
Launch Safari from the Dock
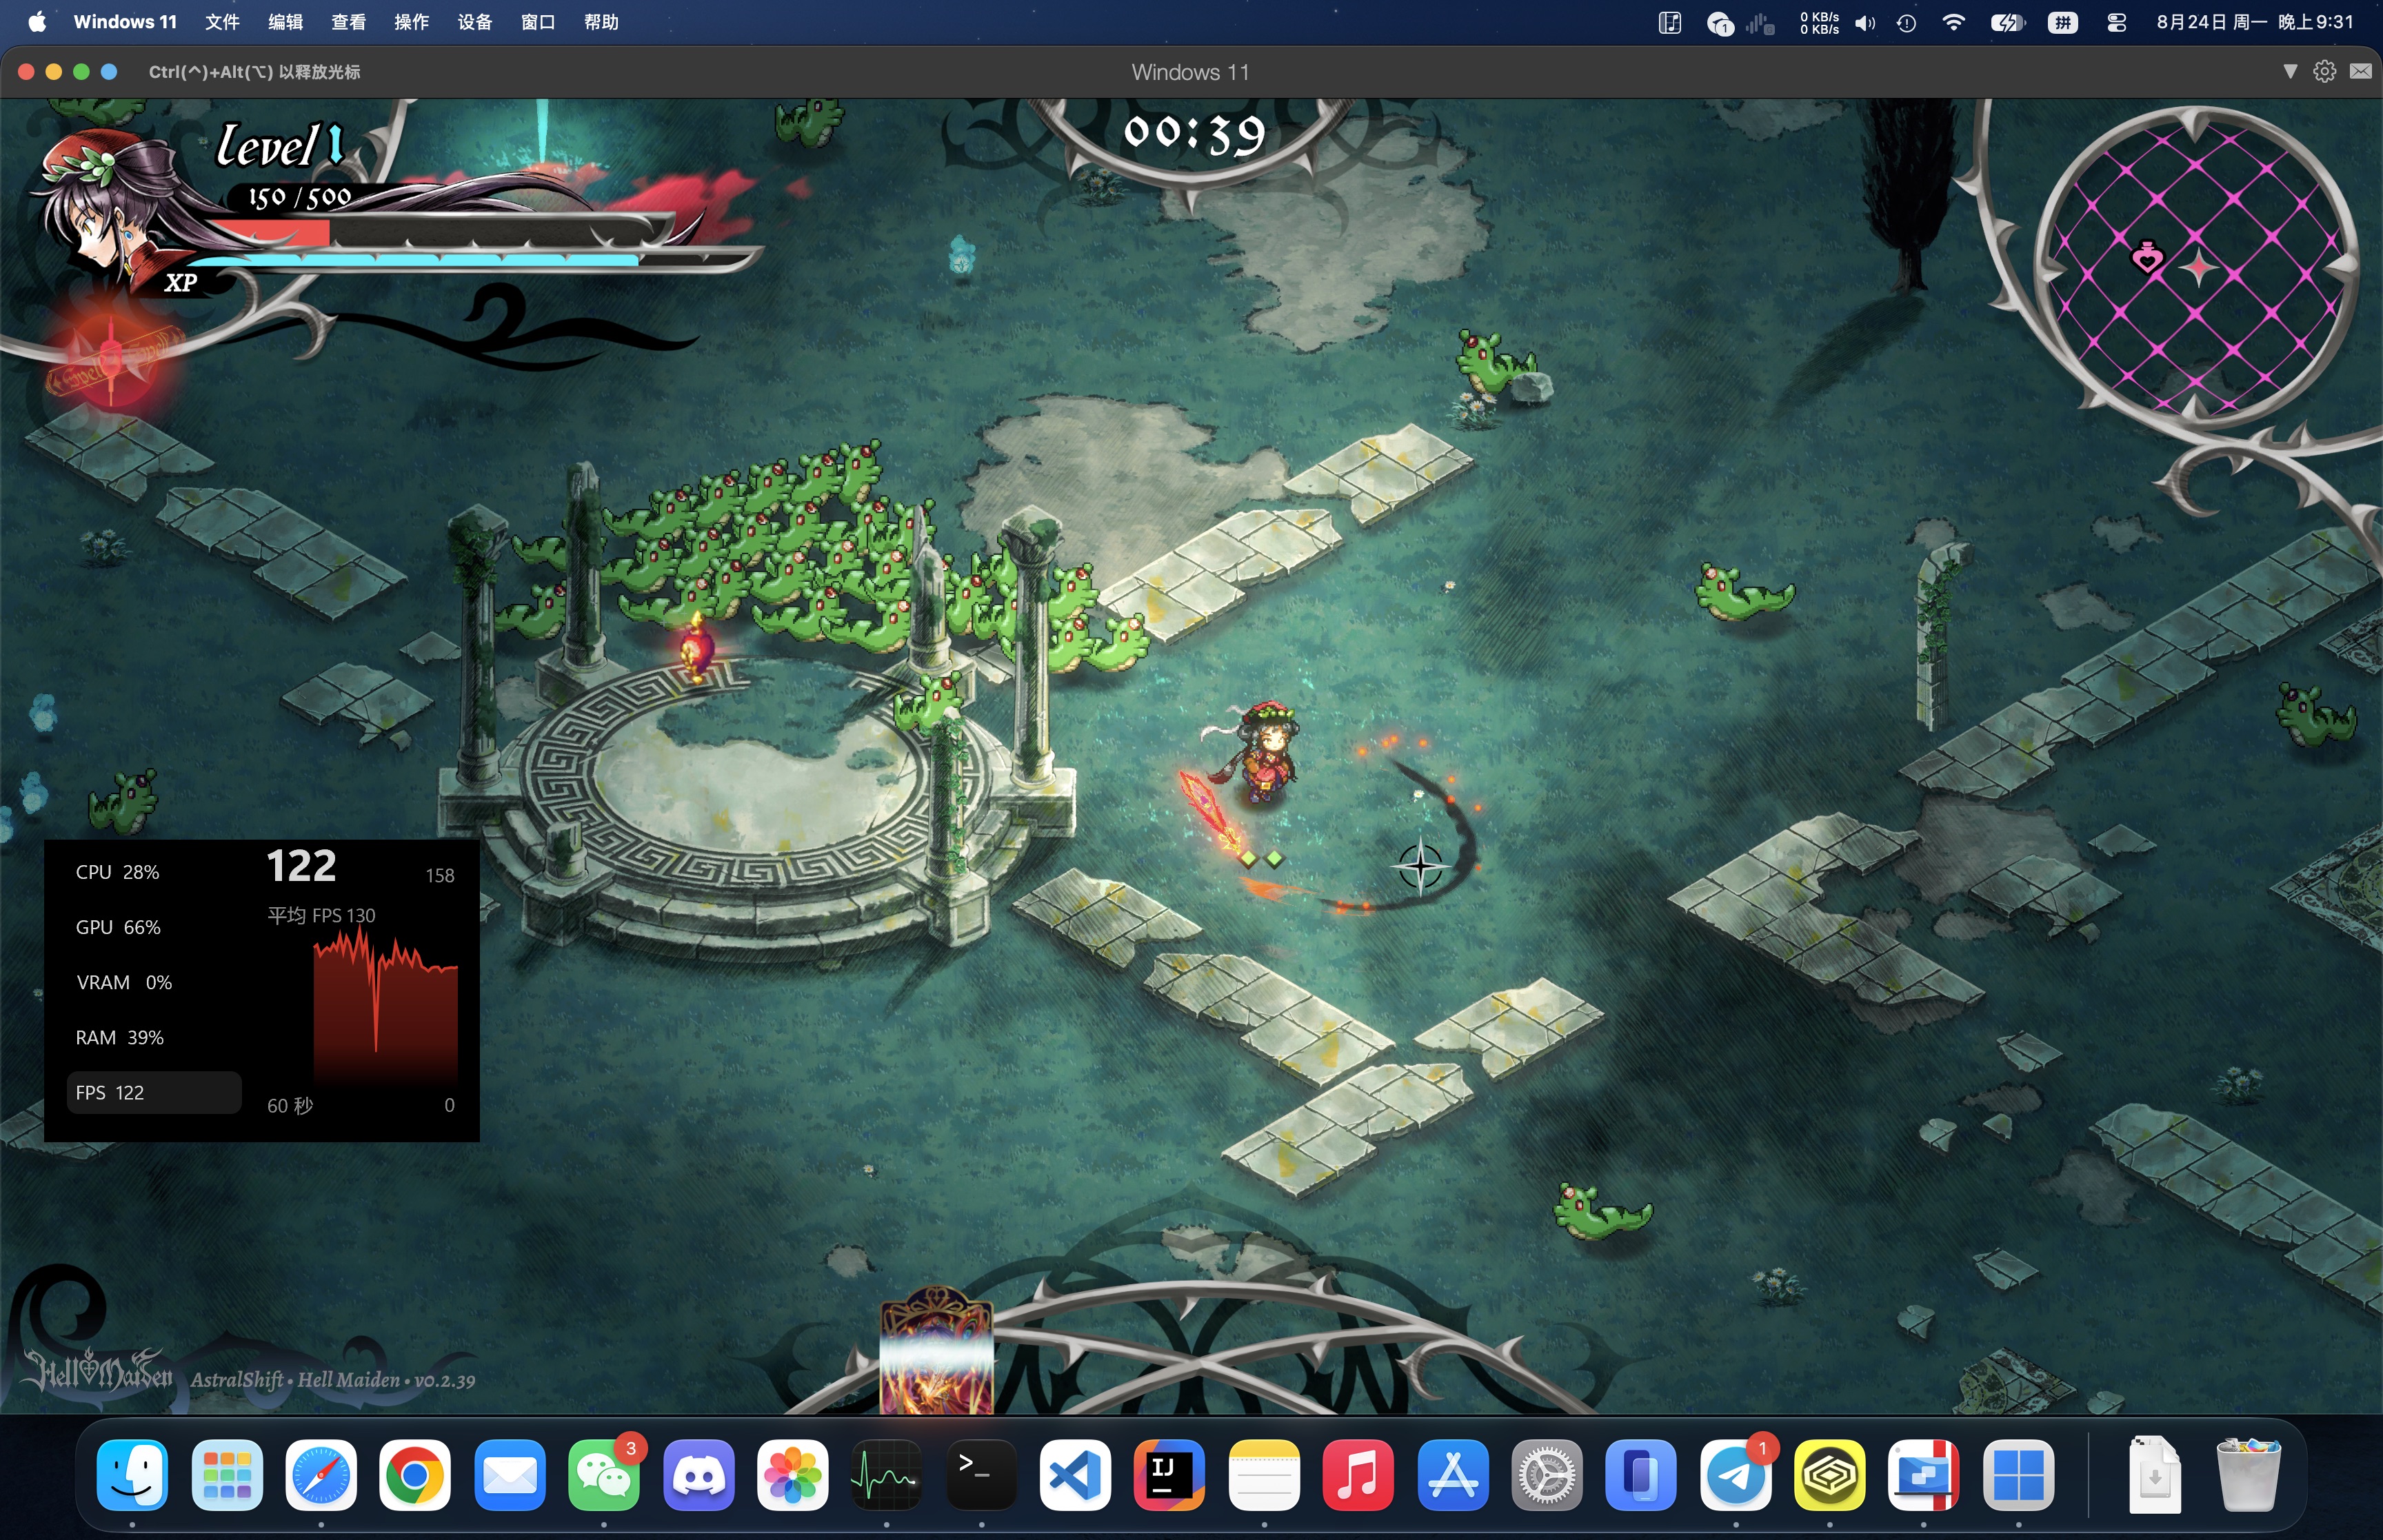click(321, 1474)
